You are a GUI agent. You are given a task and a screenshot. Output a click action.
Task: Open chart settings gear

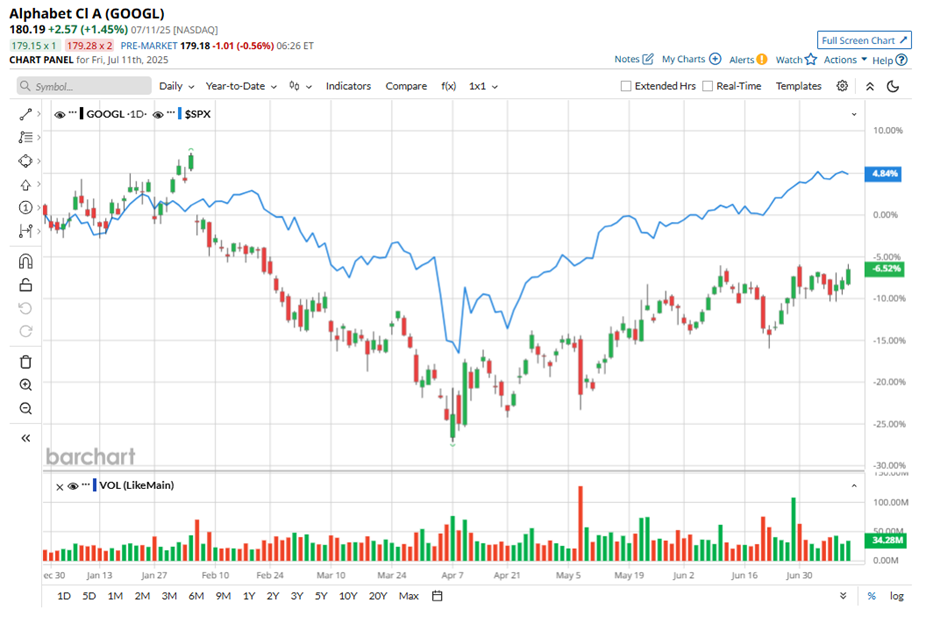pos(842,86)
